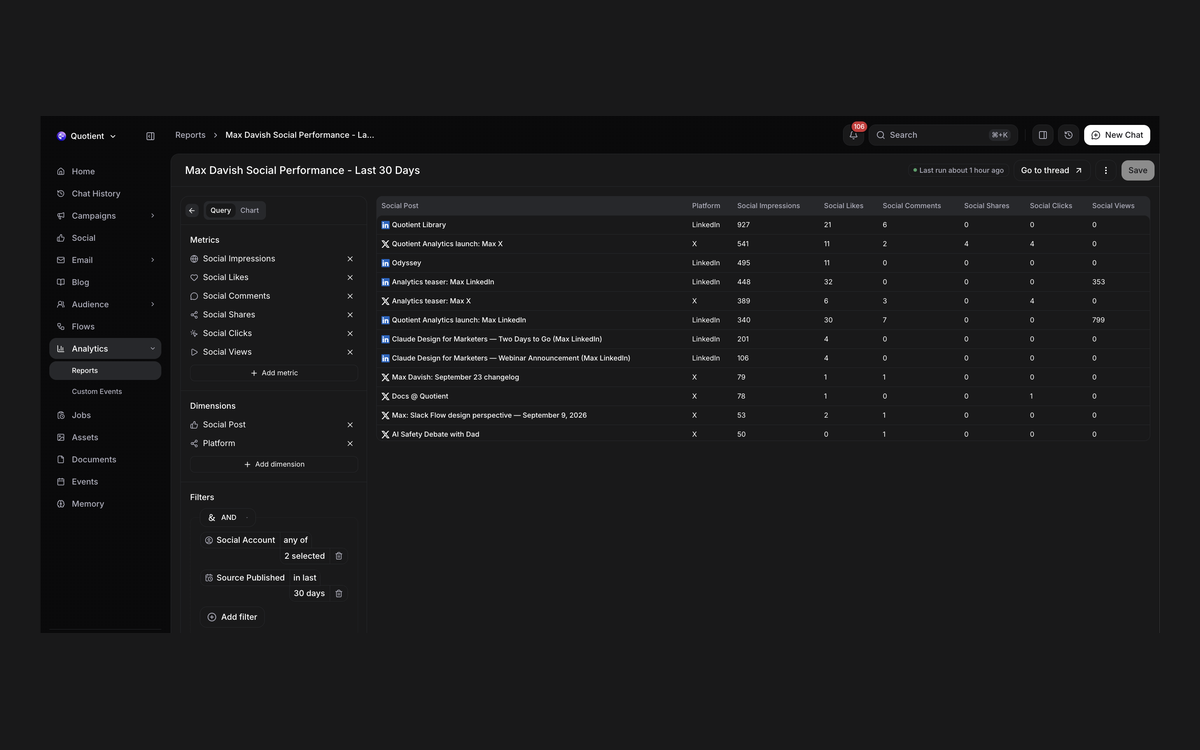Change the 'in last' date operator
The width and height of the screenshot is (1200, 750).
pos(305,578)
